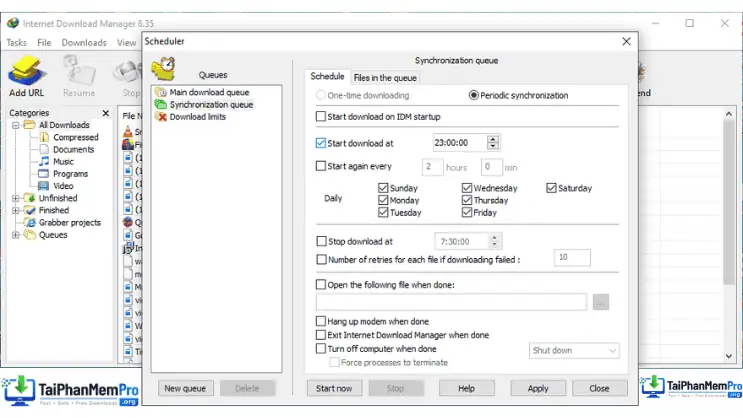
Task: Close the Scheduler dialog with X
Action: (x=626, y=41)
